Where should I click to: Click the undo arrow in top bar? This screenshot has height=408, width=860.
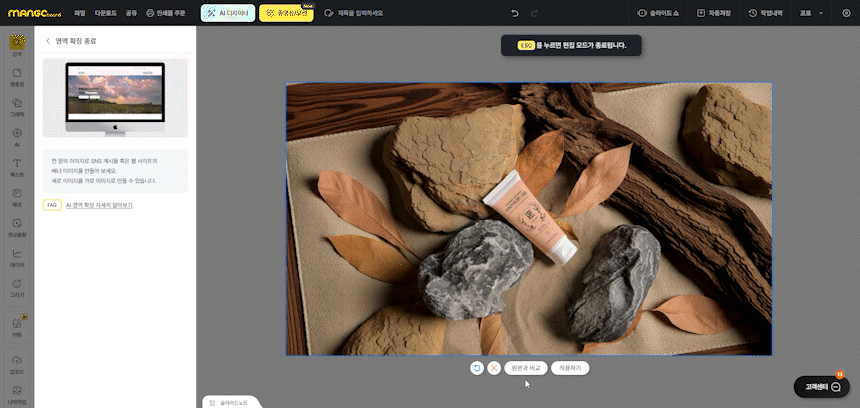[x=515, y=13]
